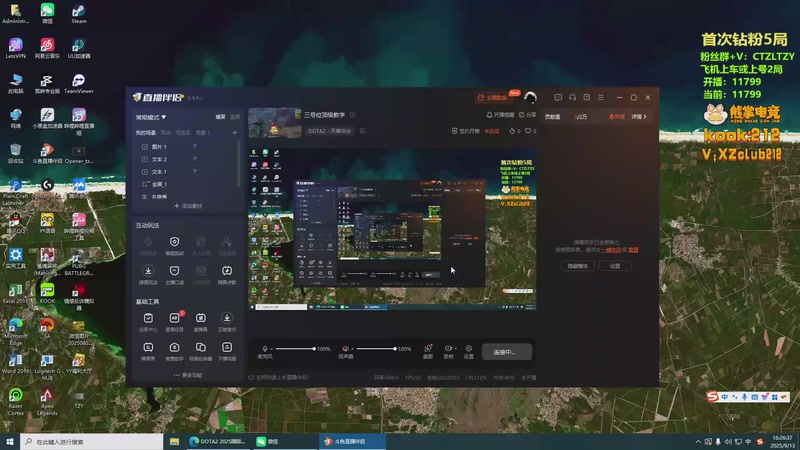This screenshot has width=800, height=450.
Task: Adjust the speaker volume slider
Action: pyautogui.click(x=376, y=348)
